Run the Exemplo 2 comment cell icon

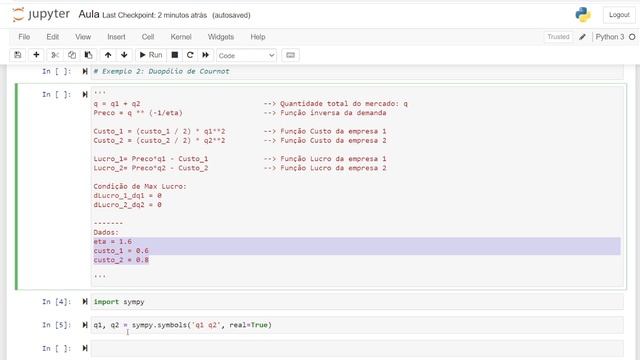[x=85, y=71]
